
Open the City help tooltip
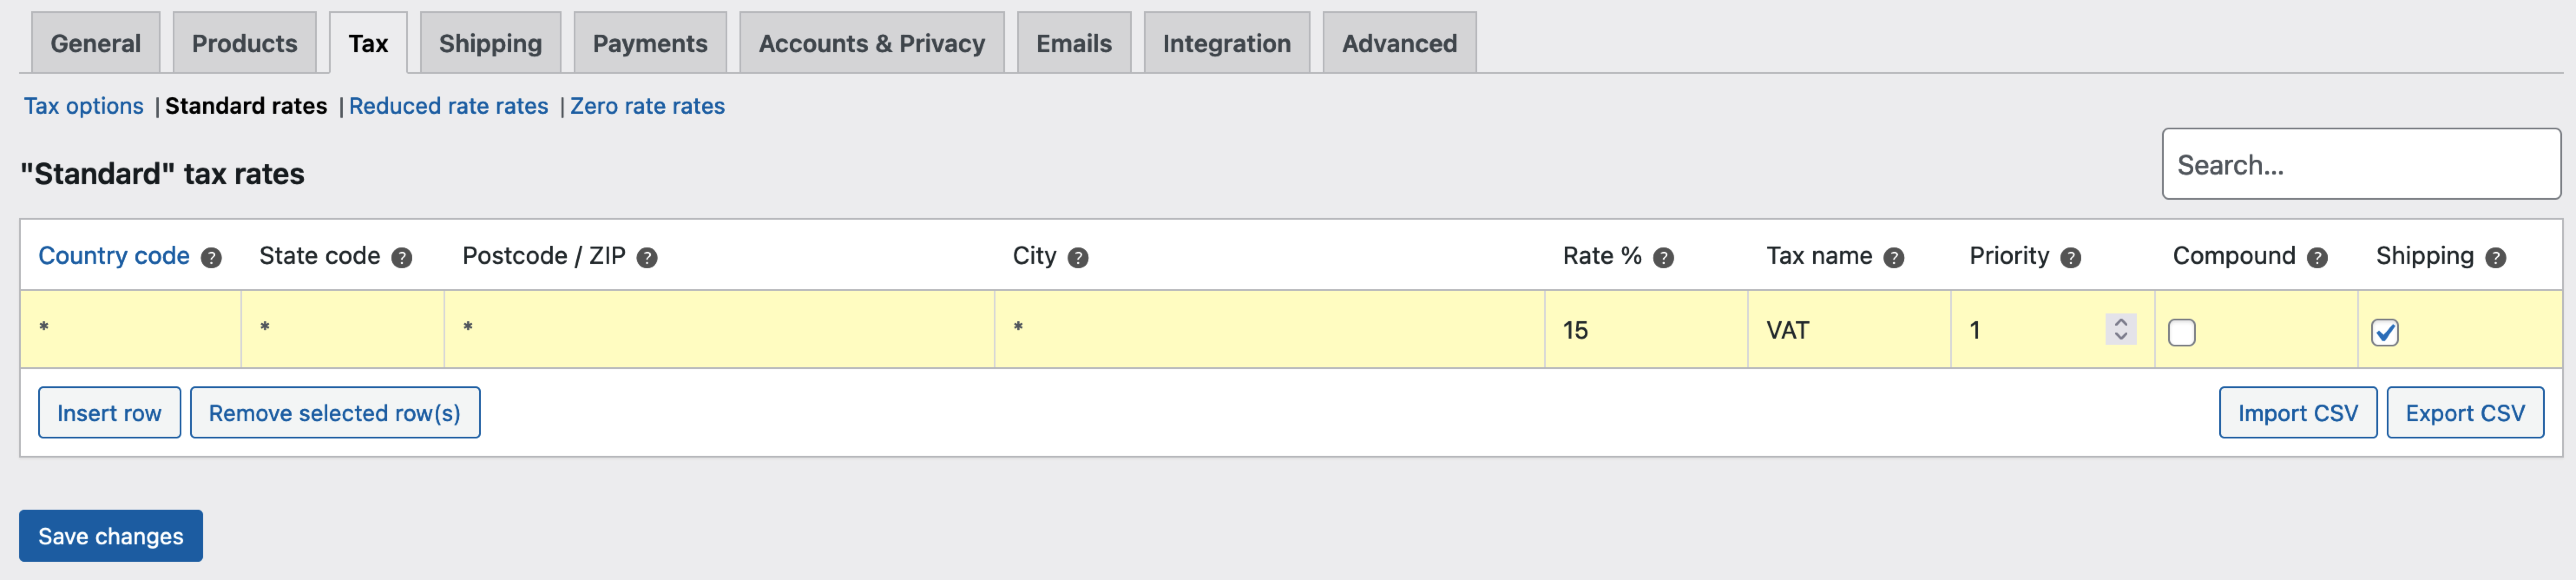(x=1078, y=257)
